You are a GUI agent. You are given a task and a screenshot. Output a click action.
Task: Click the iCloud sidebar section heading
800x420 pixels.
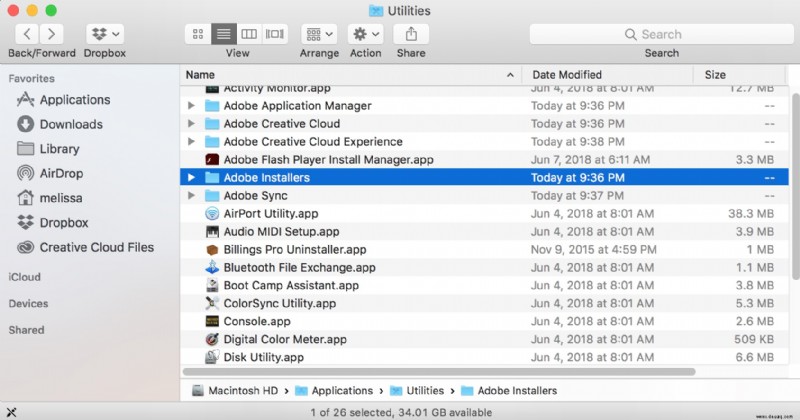tap(24, 277)
